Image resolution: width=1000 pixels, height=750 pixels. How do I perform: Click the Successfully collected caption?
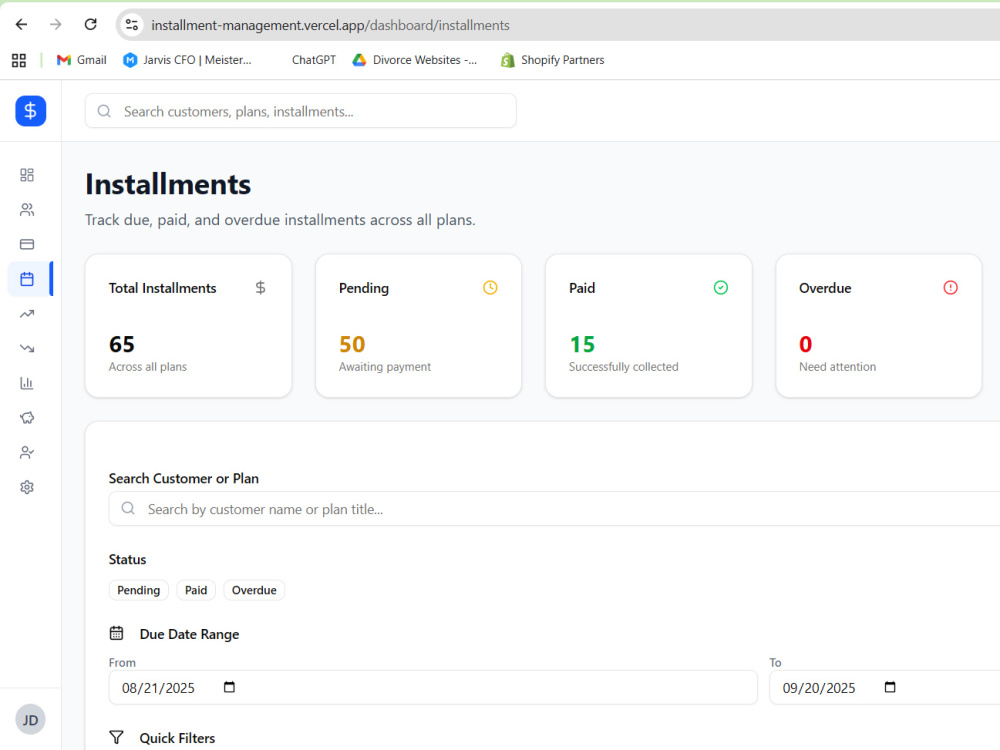[x=623, y=367]
